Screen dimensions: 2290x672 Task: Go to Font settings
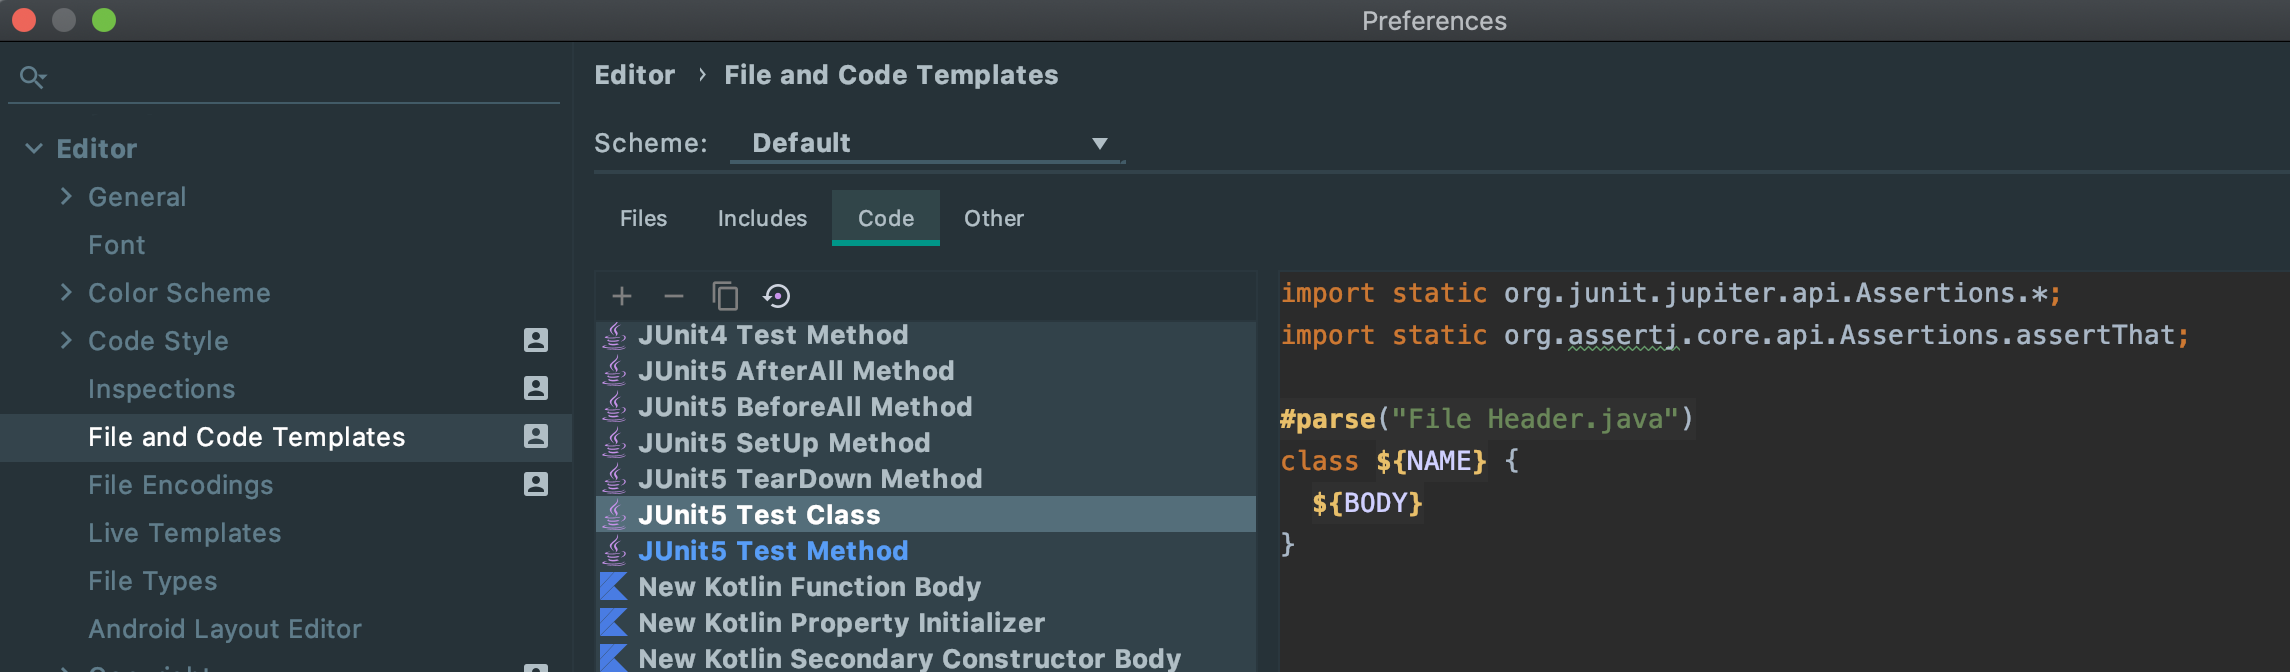(x=116, y=245)
